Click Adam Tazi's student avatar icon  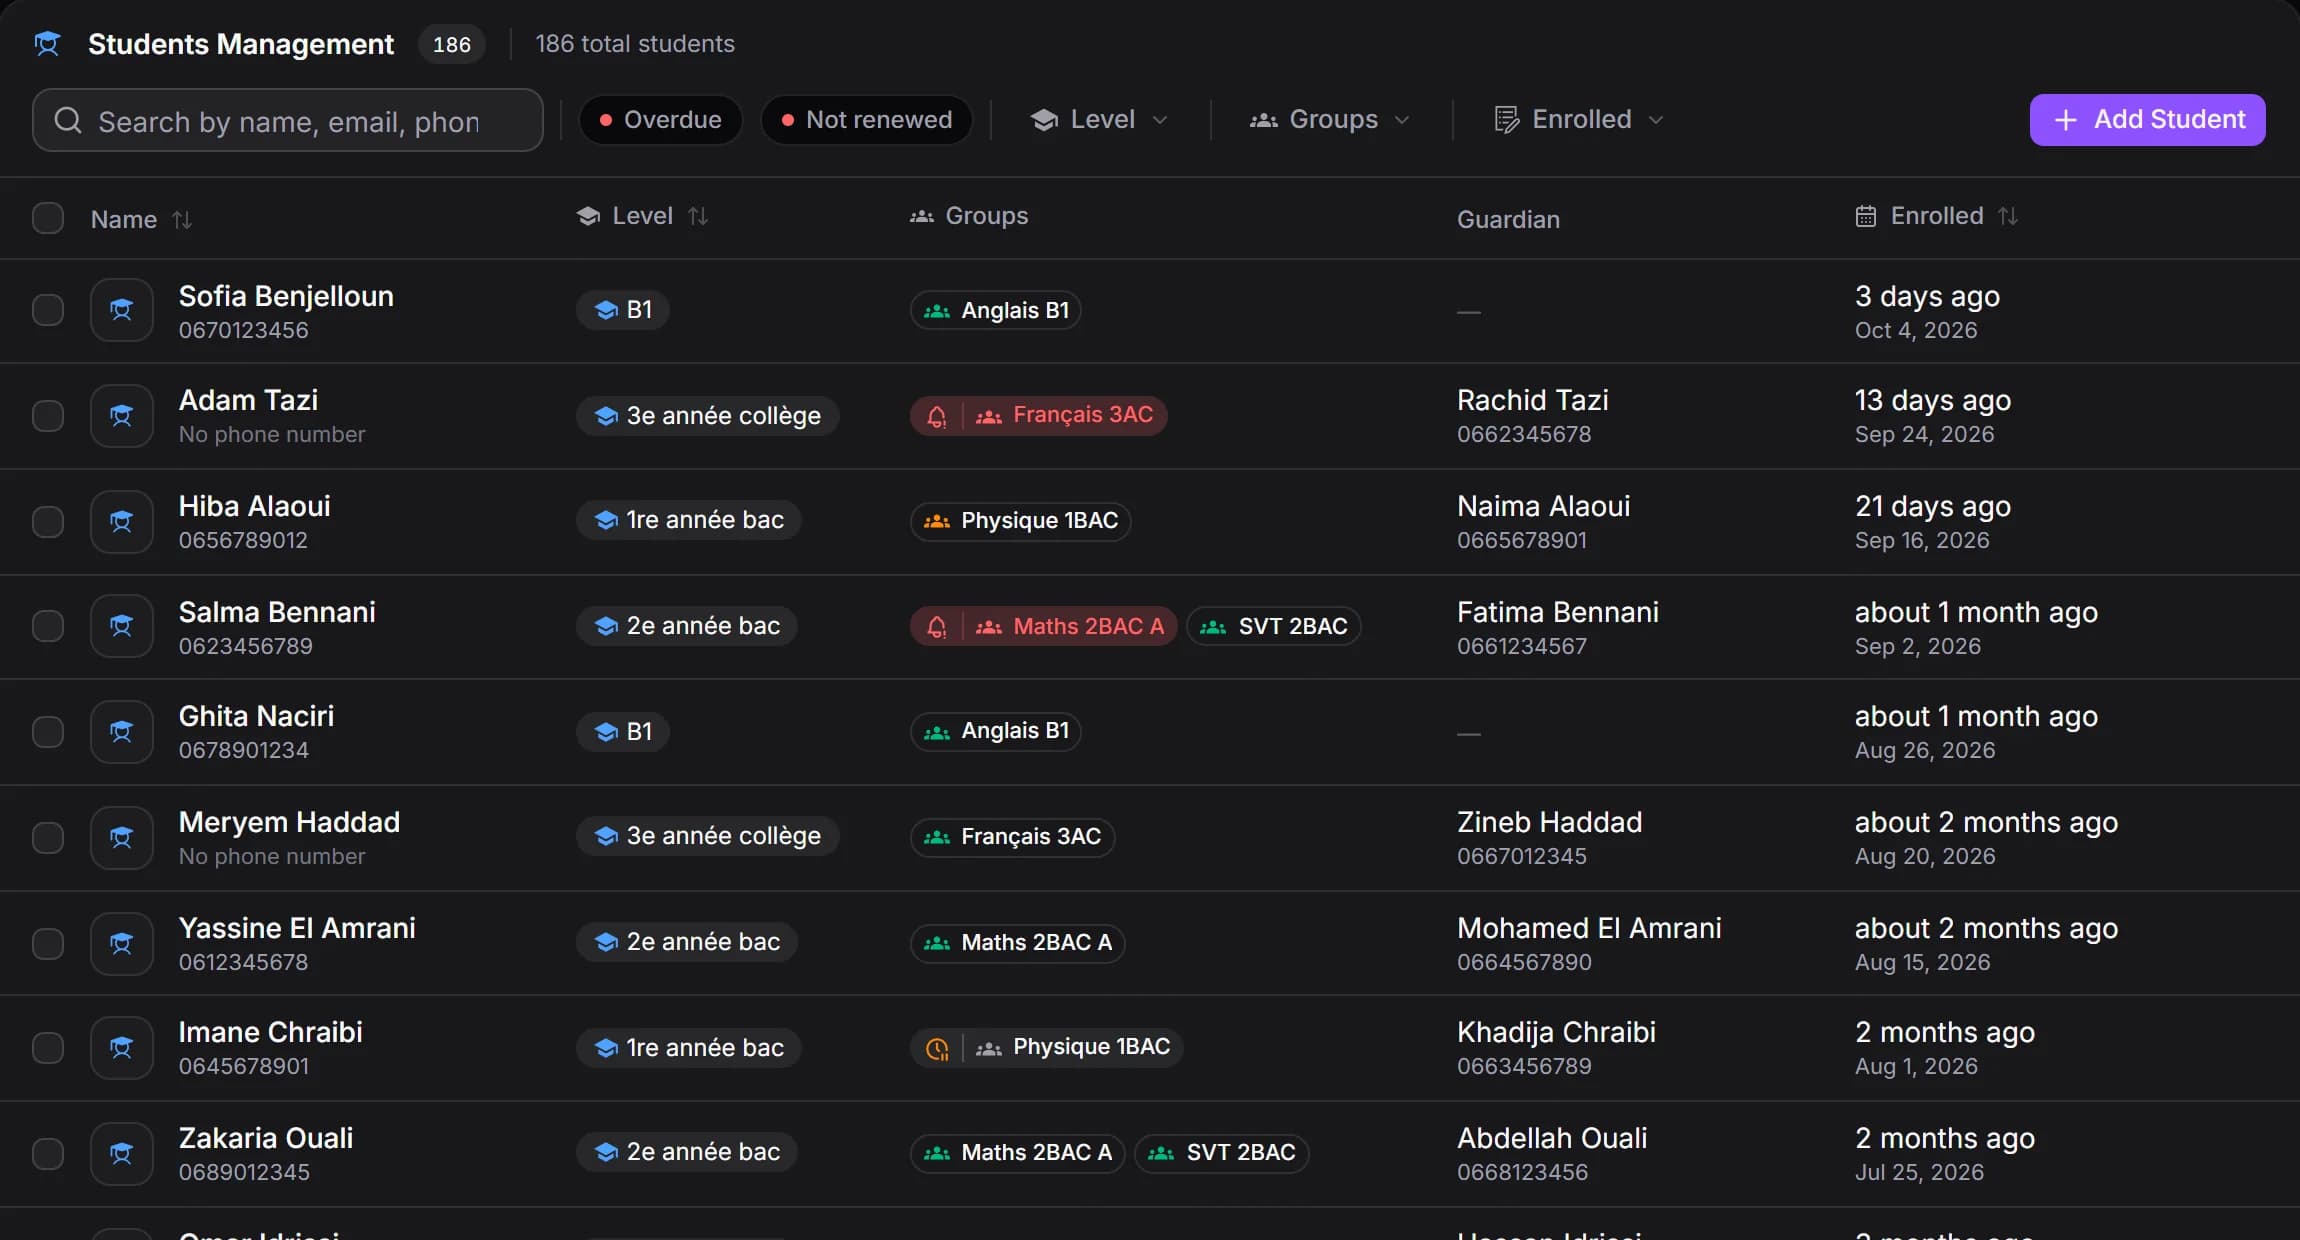click(121, 415)
